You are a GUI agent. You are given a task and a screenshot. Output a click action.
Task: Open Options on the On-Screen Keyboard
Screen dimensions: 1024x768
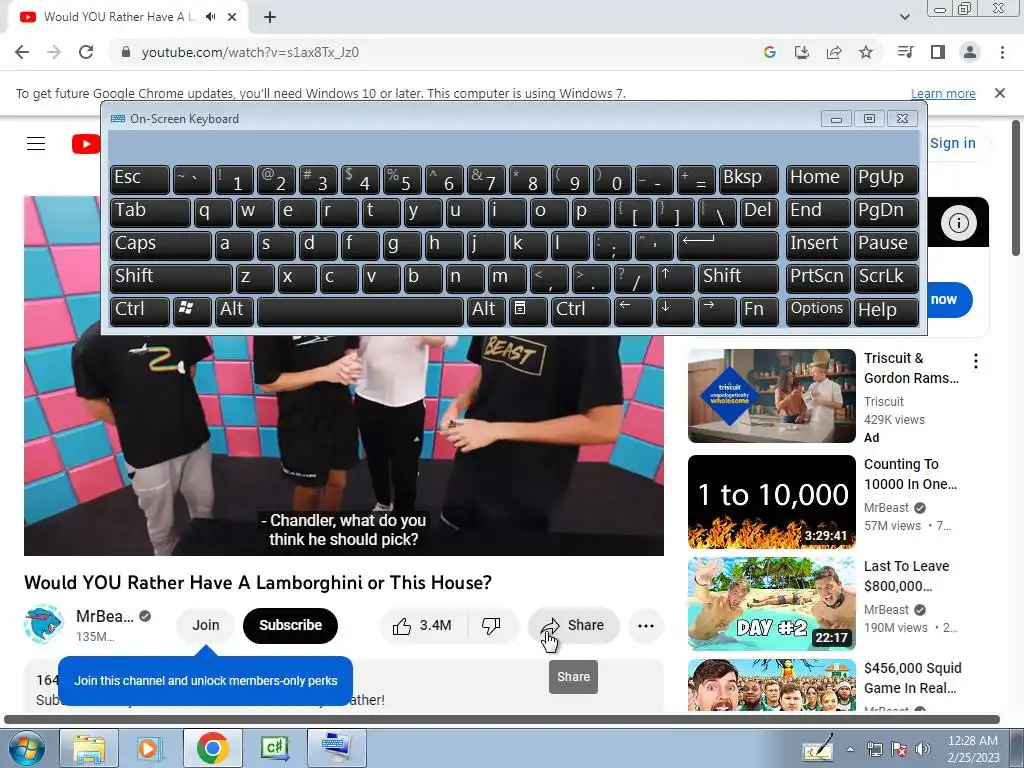point(818,312)
